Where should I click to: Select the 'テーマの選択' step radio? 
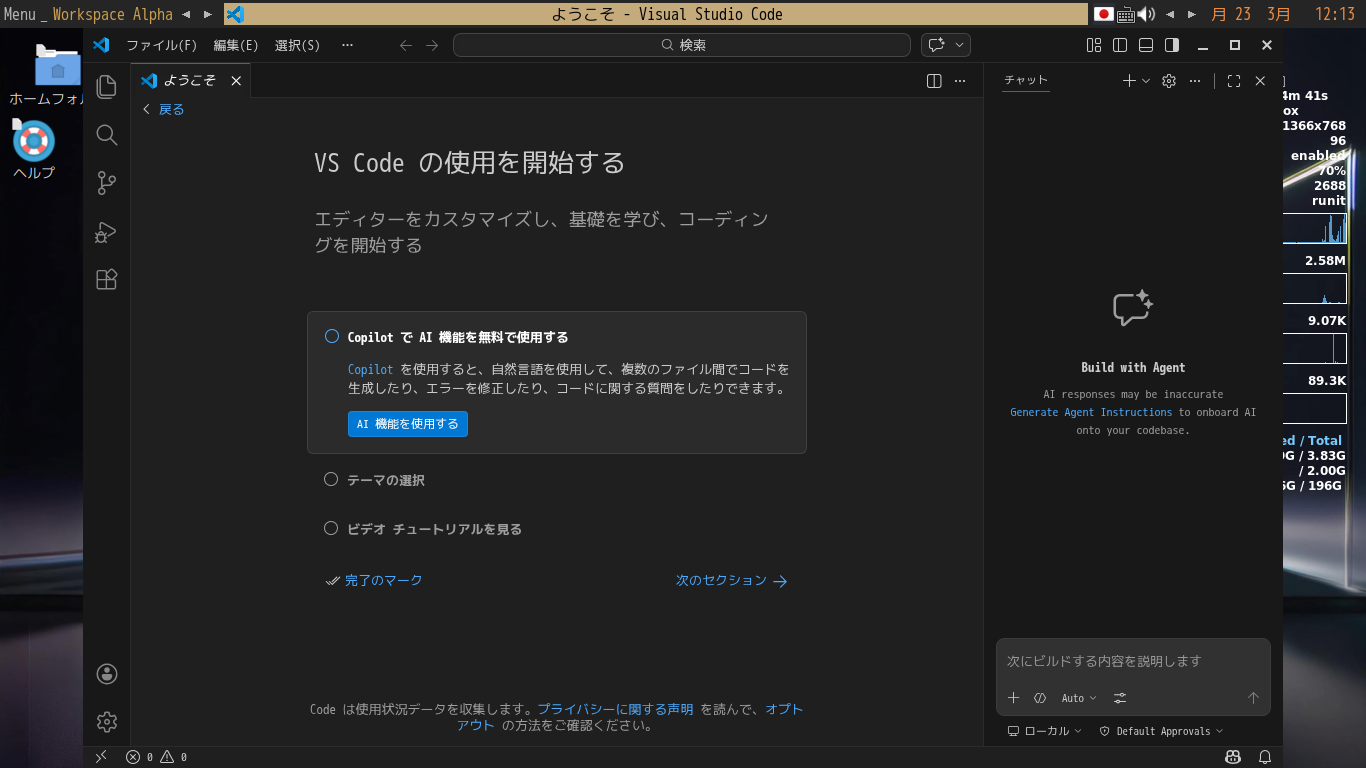[331, 480]
